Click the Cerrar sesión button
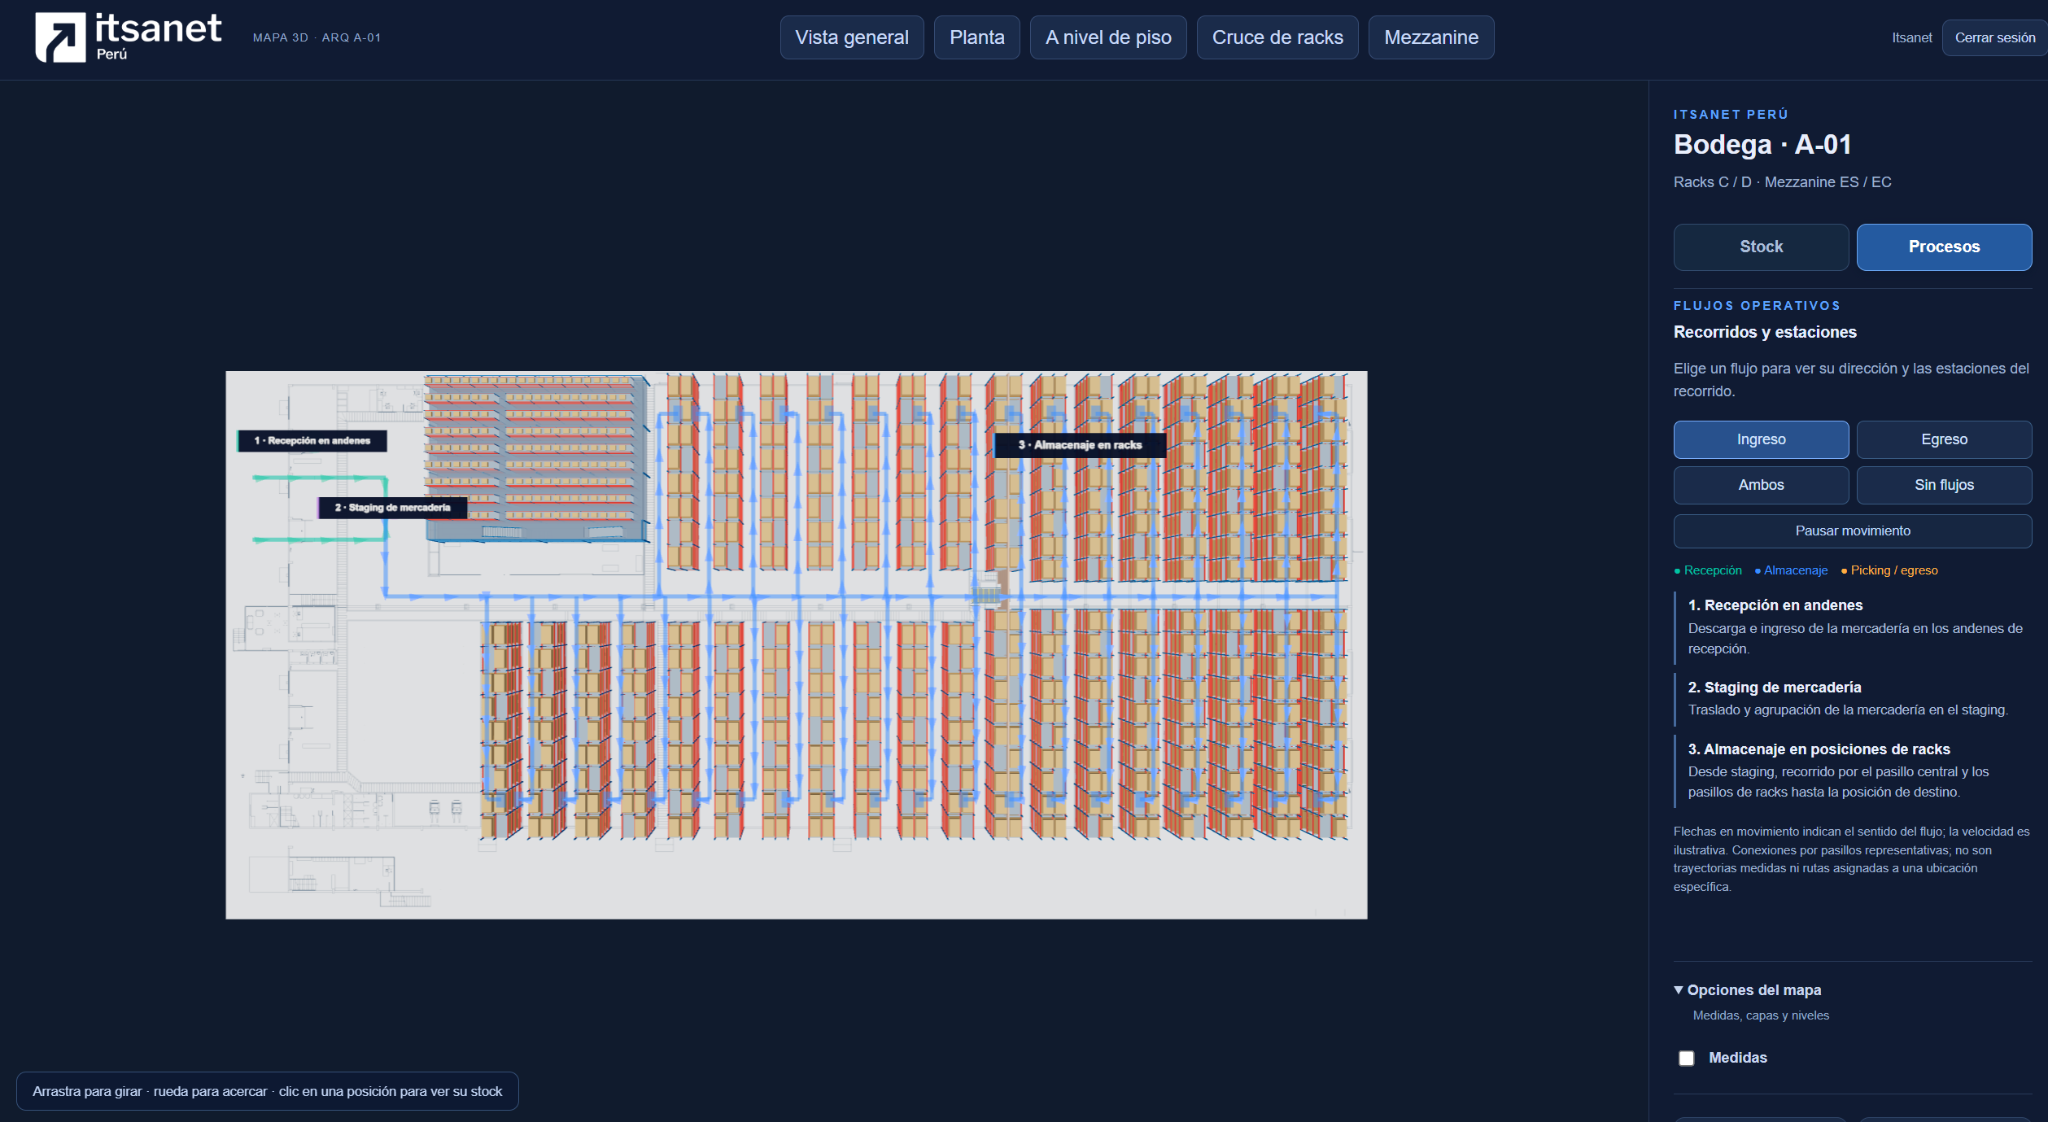This screenshot has height=1122, width=2048. click(1994, 38)
